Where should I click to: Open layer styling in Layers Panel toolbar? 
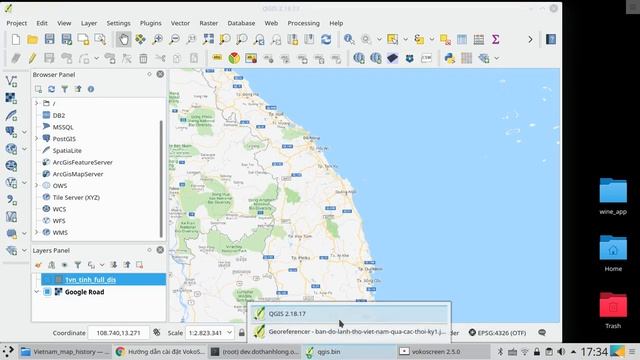click(38, 265)
